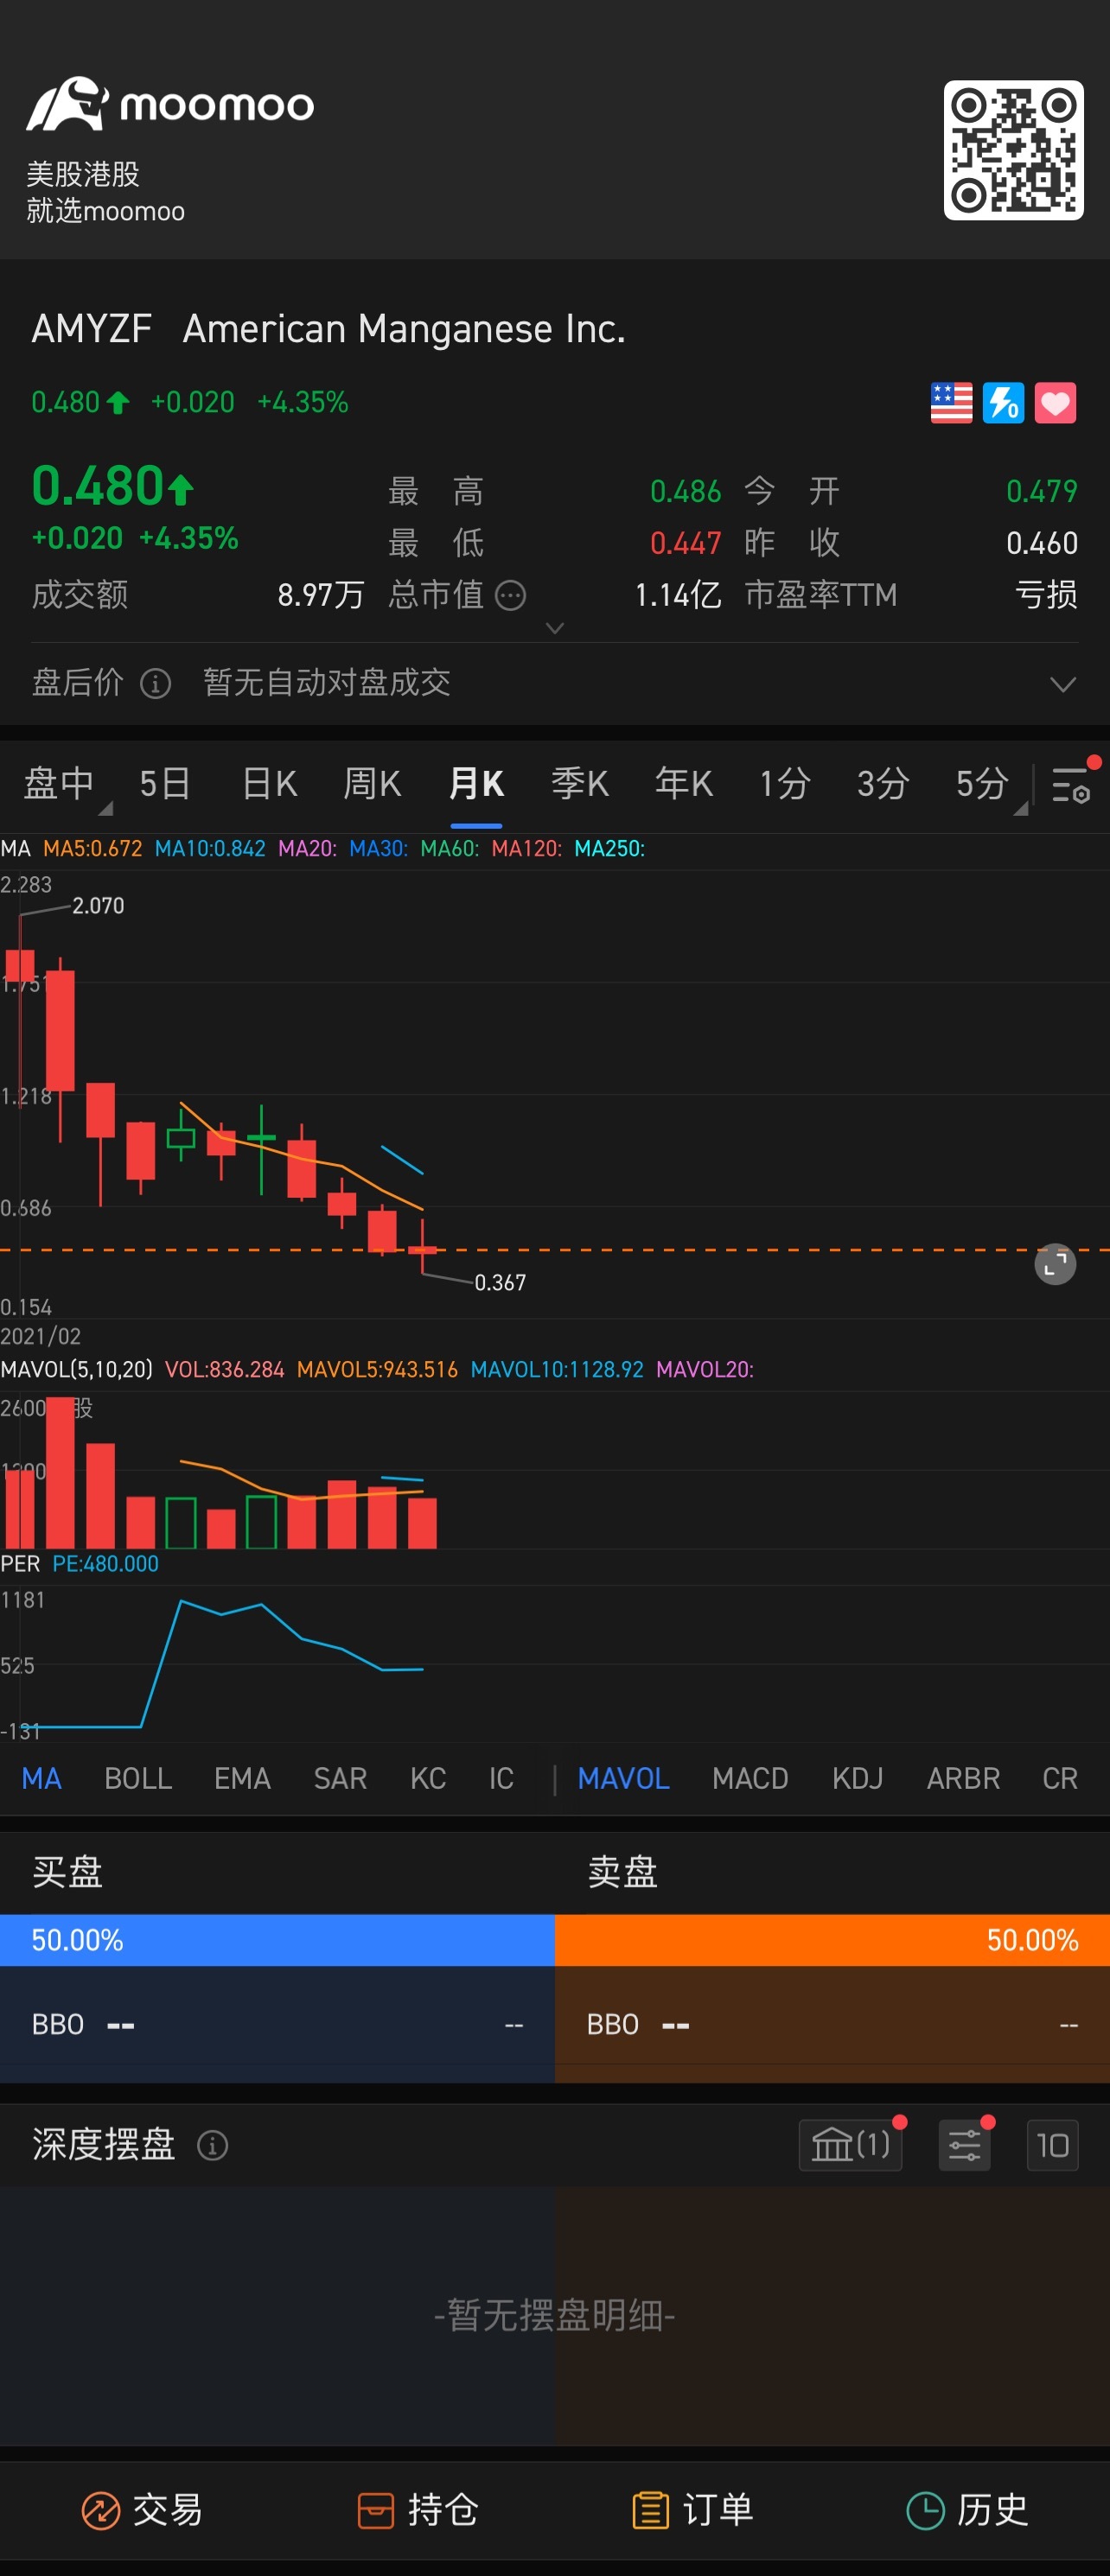The width and height of the screenshot is (1110, 2576).
Task: Select the EMA main indicator
Action: [242, 1778]
